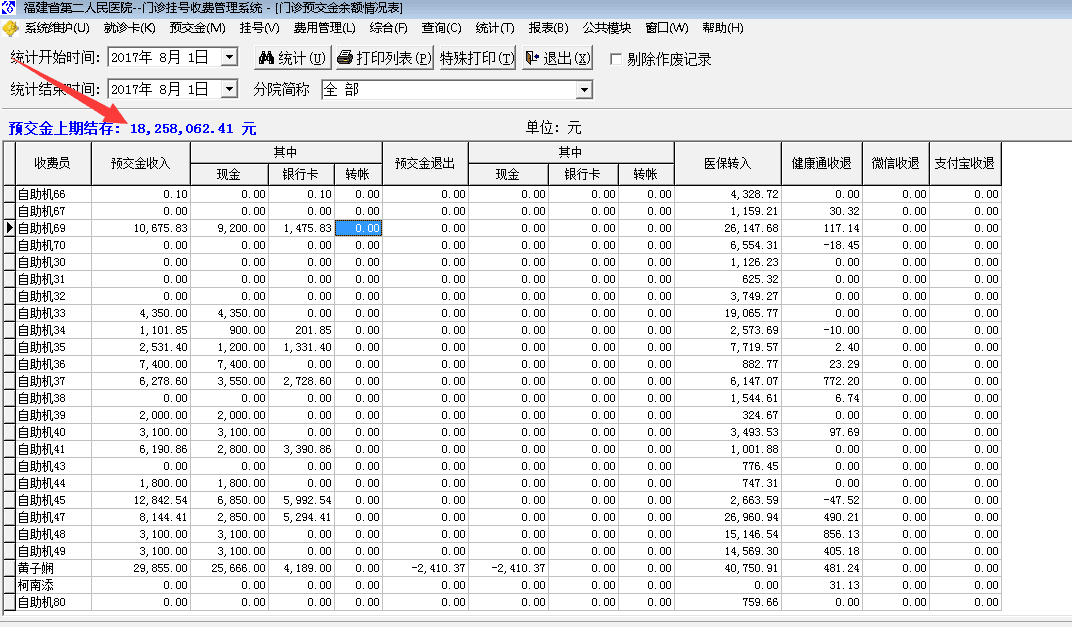The width and height of the screenshot is (1072, 627).
Task: Click the value 5,992.54 in 银行卡 column
Action: pyautogui.click(x=308, y=501)
